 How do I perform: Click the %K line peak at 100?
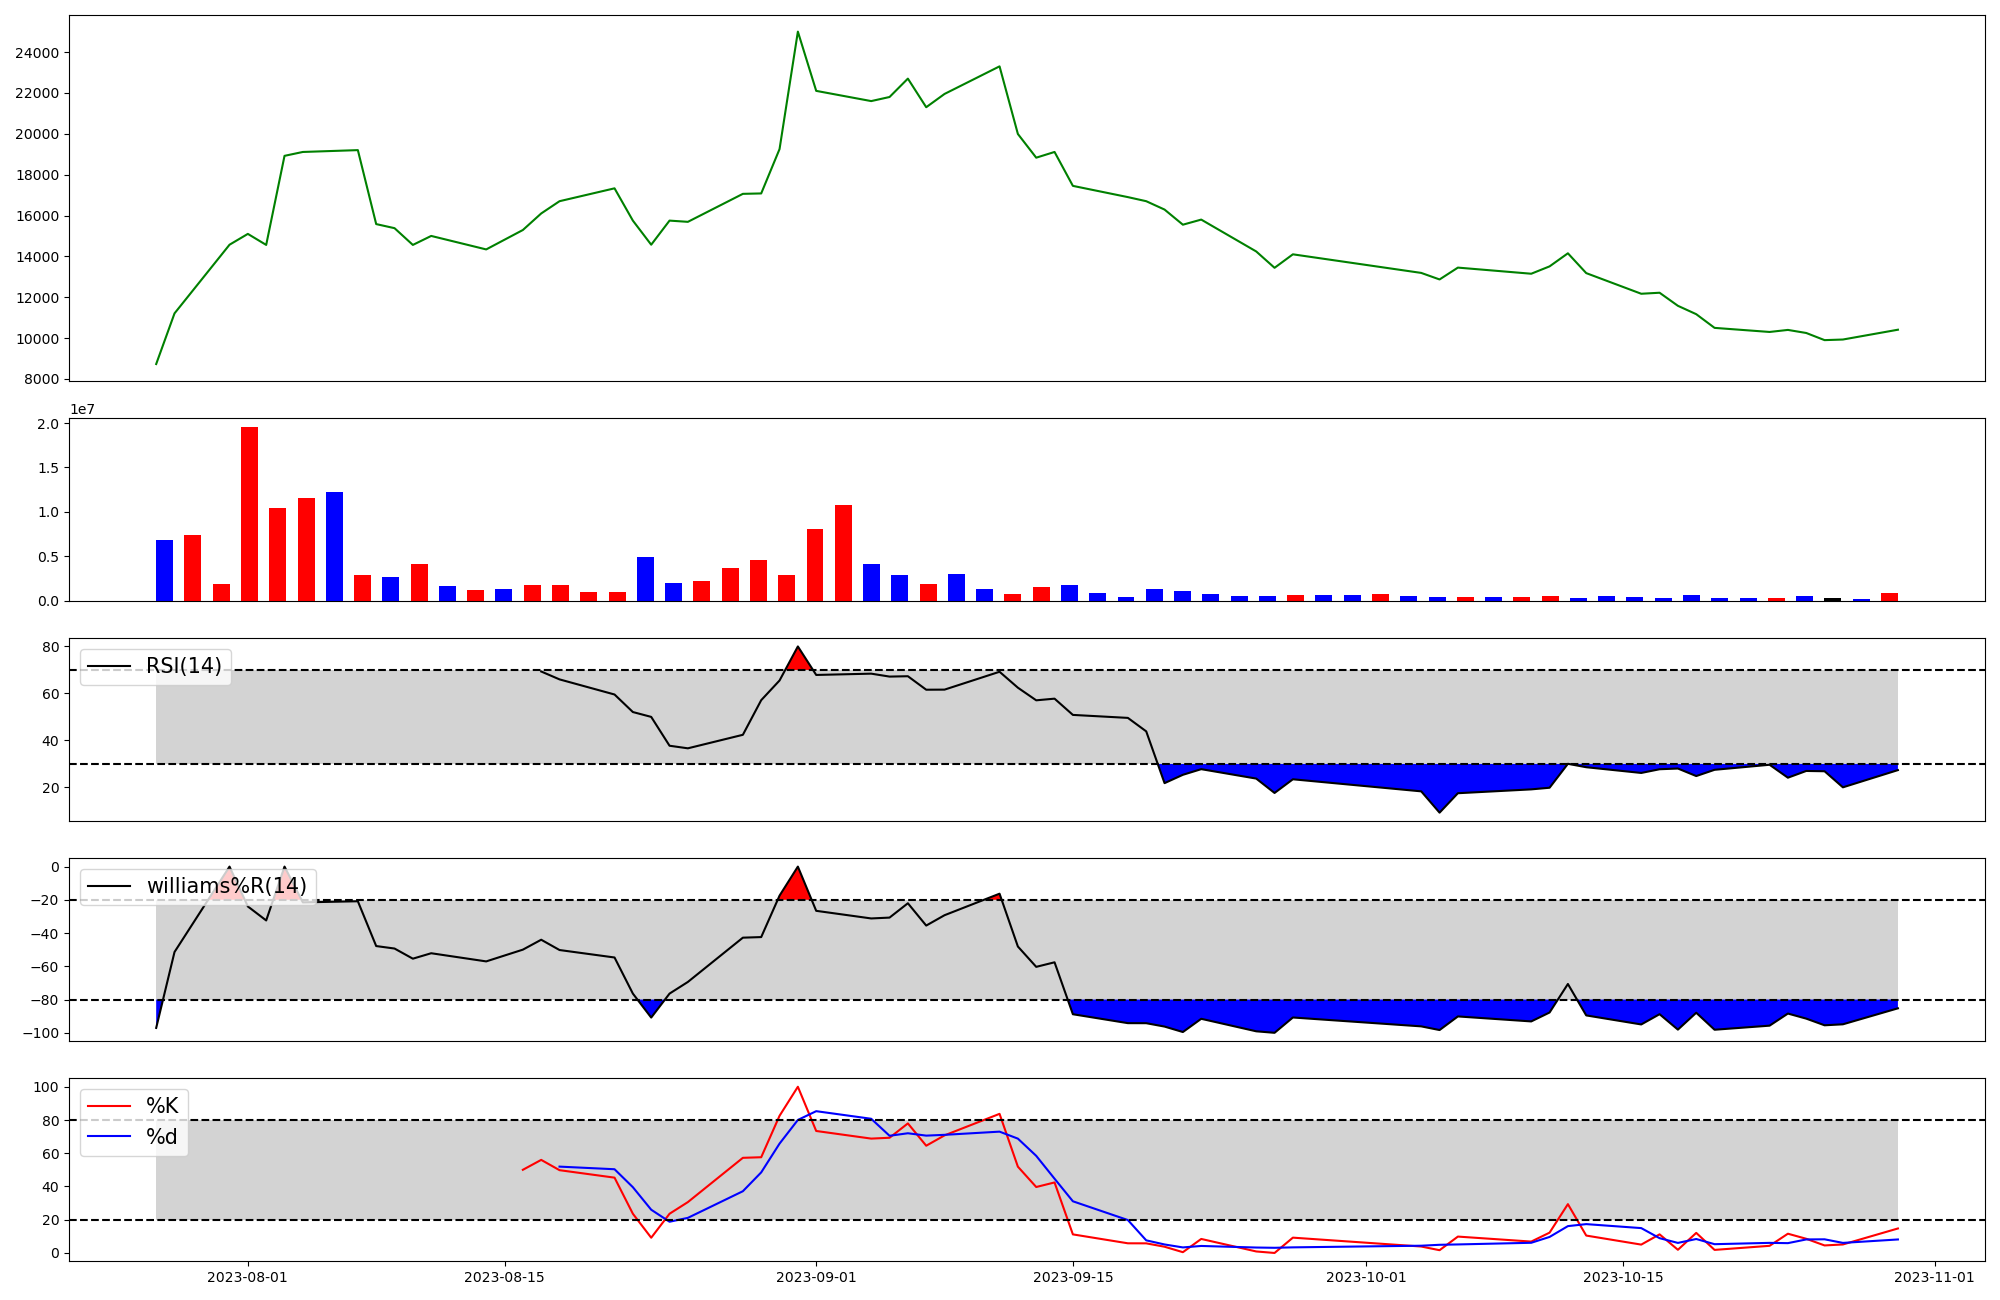(797, 1088)
